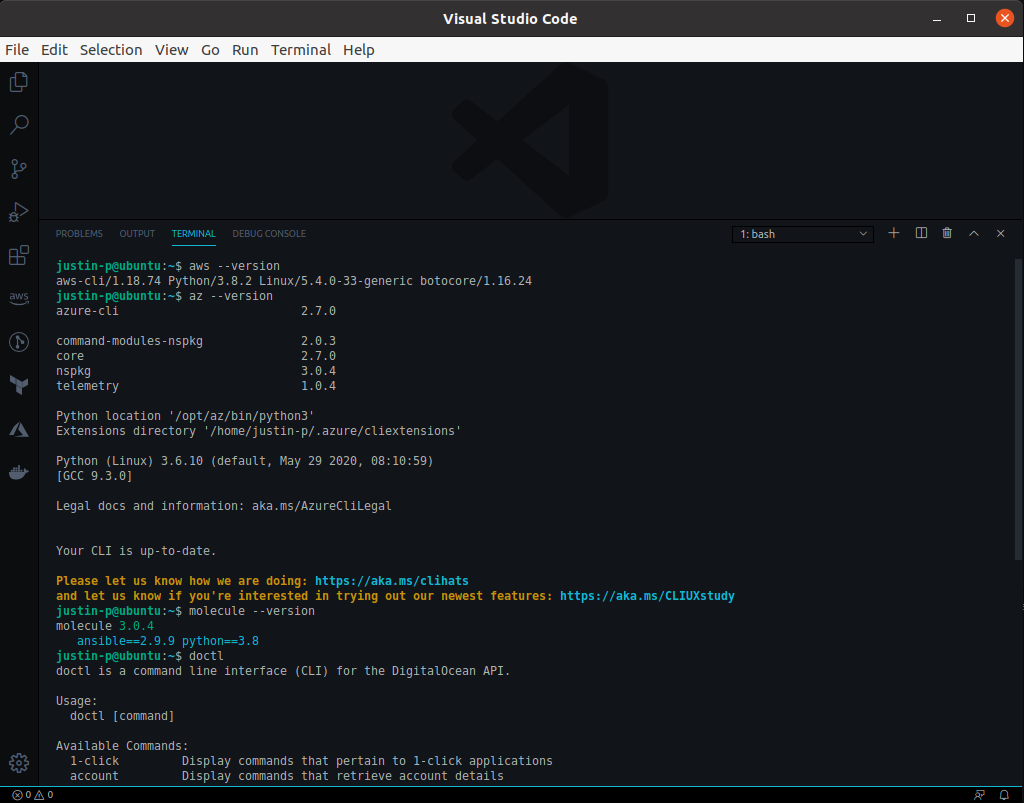The width and height of the screenshot is (1024, 803).
Task: Follow the https://aka.ms/clihats link
Action: click(392, 581)
